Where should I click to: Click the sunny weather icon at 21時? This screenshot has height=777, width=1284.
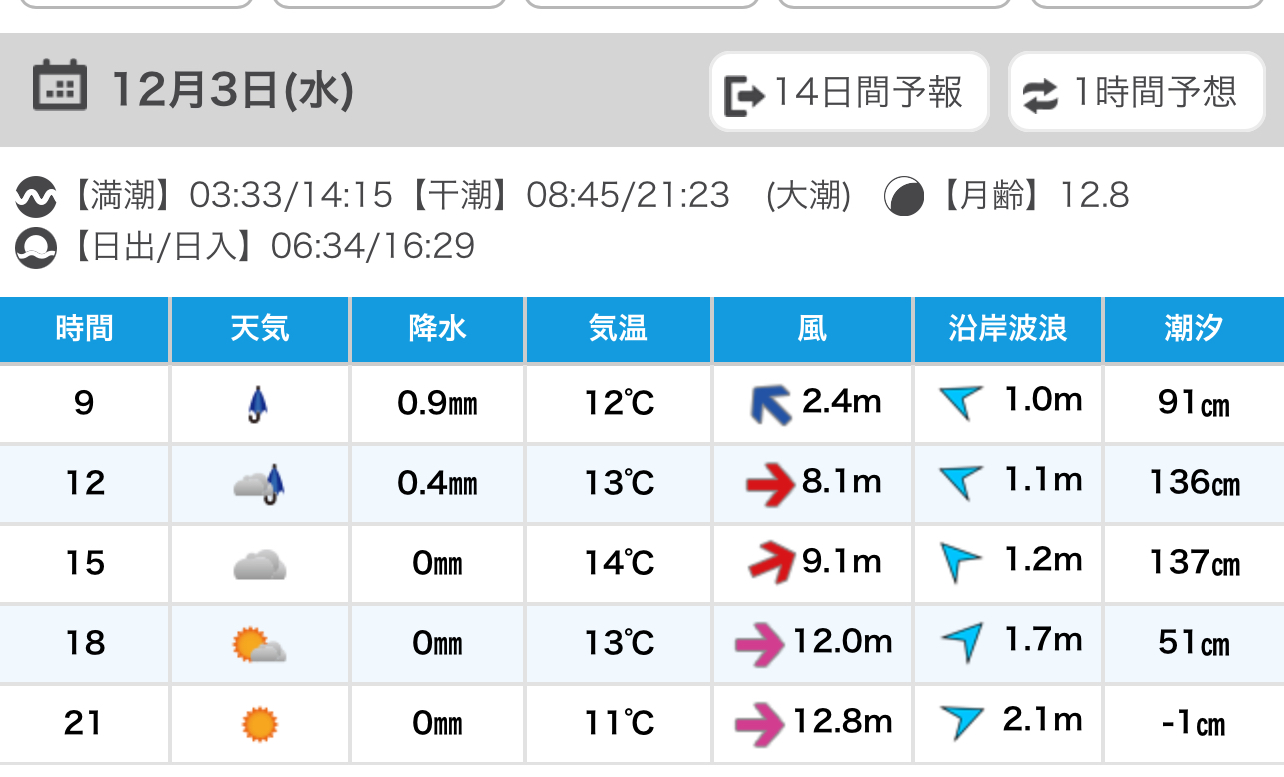[260, 724]
